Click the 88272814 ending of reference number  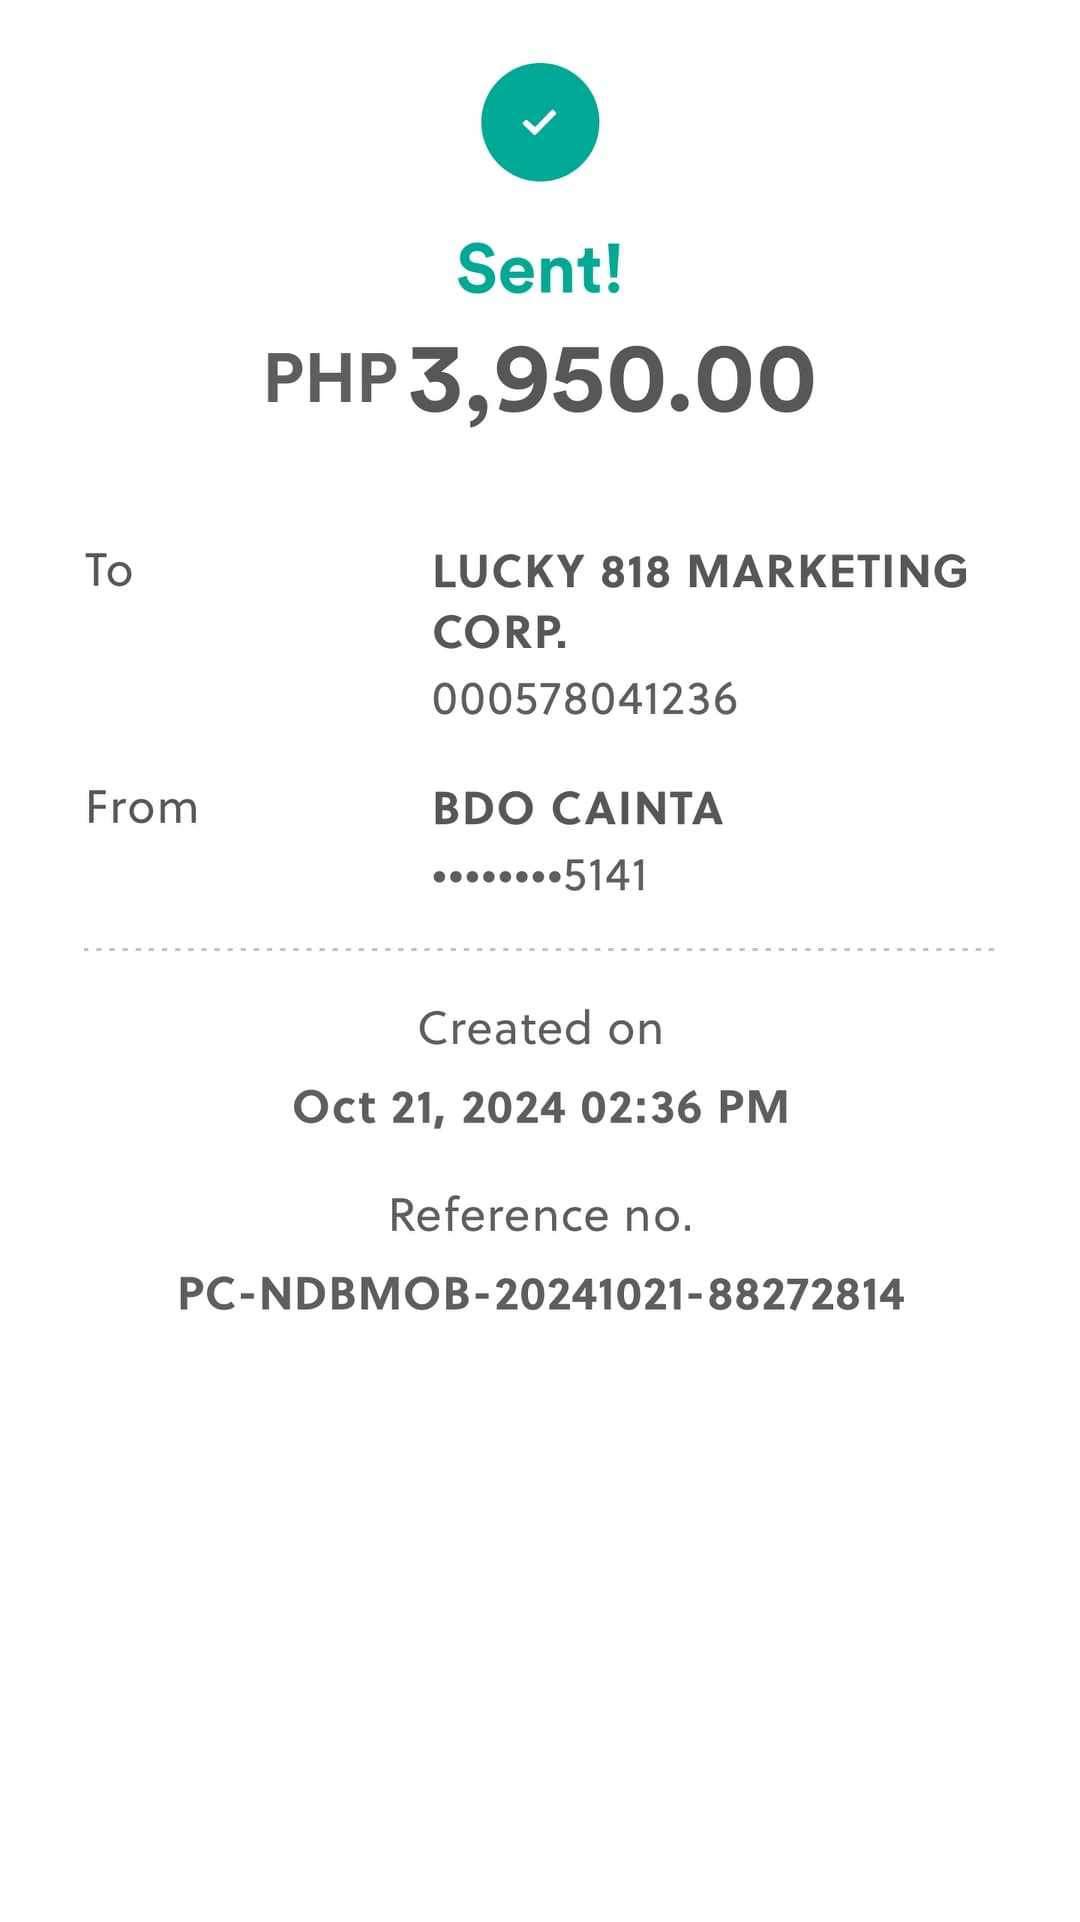coord(806,1295)
